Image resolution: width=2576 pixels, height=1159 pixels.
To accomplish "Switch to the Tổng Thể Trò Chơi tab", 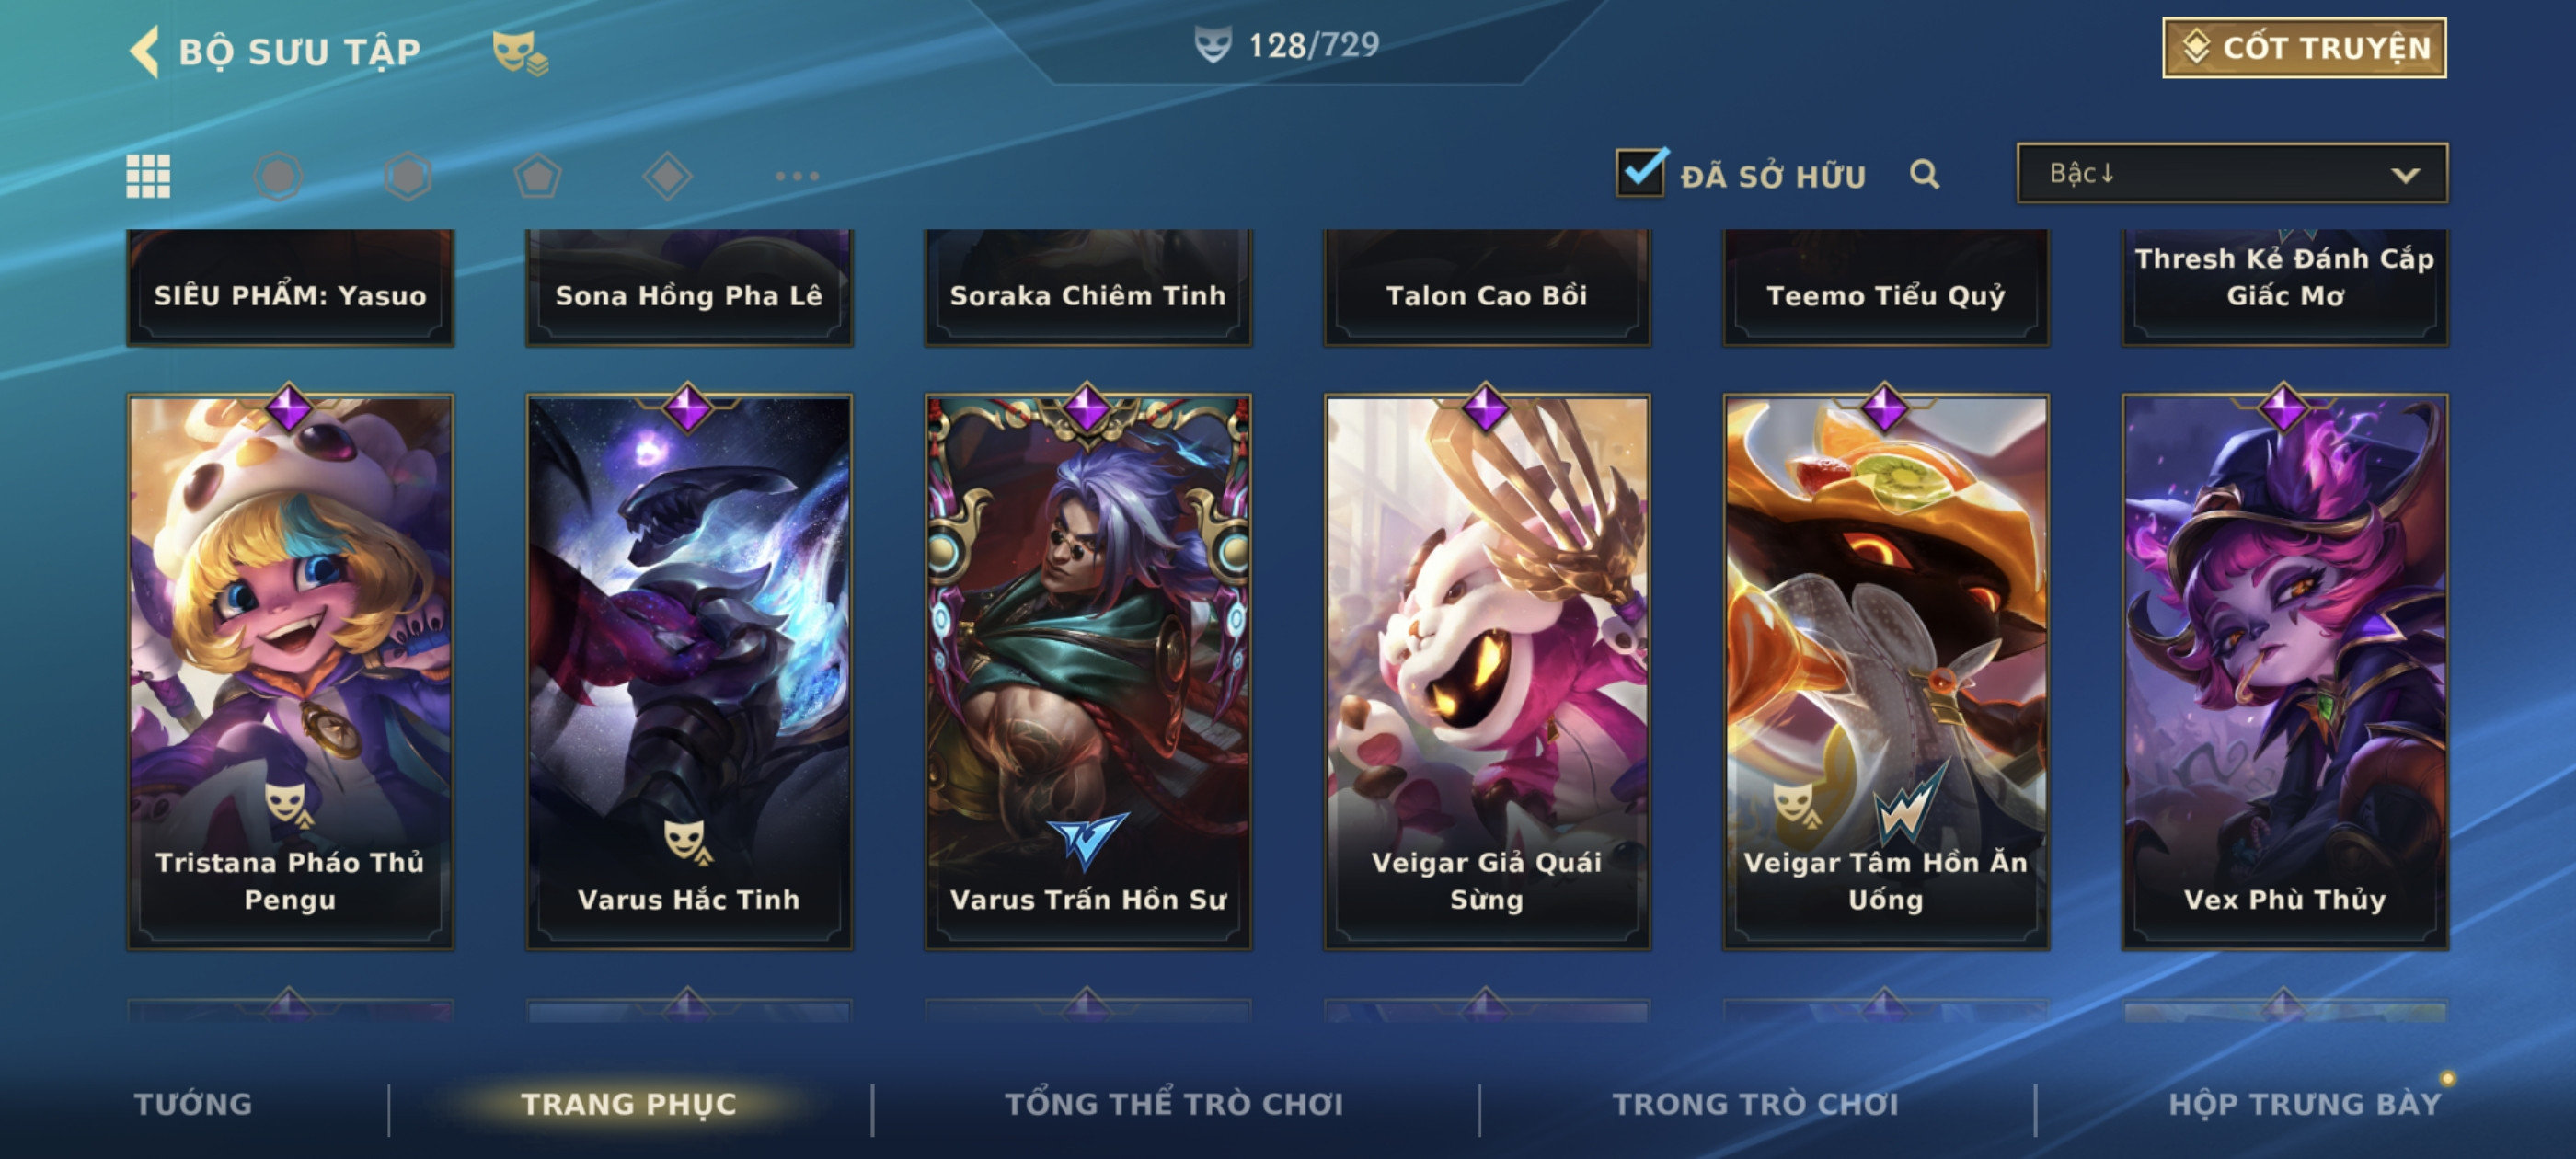I will coord(1174,1104).
